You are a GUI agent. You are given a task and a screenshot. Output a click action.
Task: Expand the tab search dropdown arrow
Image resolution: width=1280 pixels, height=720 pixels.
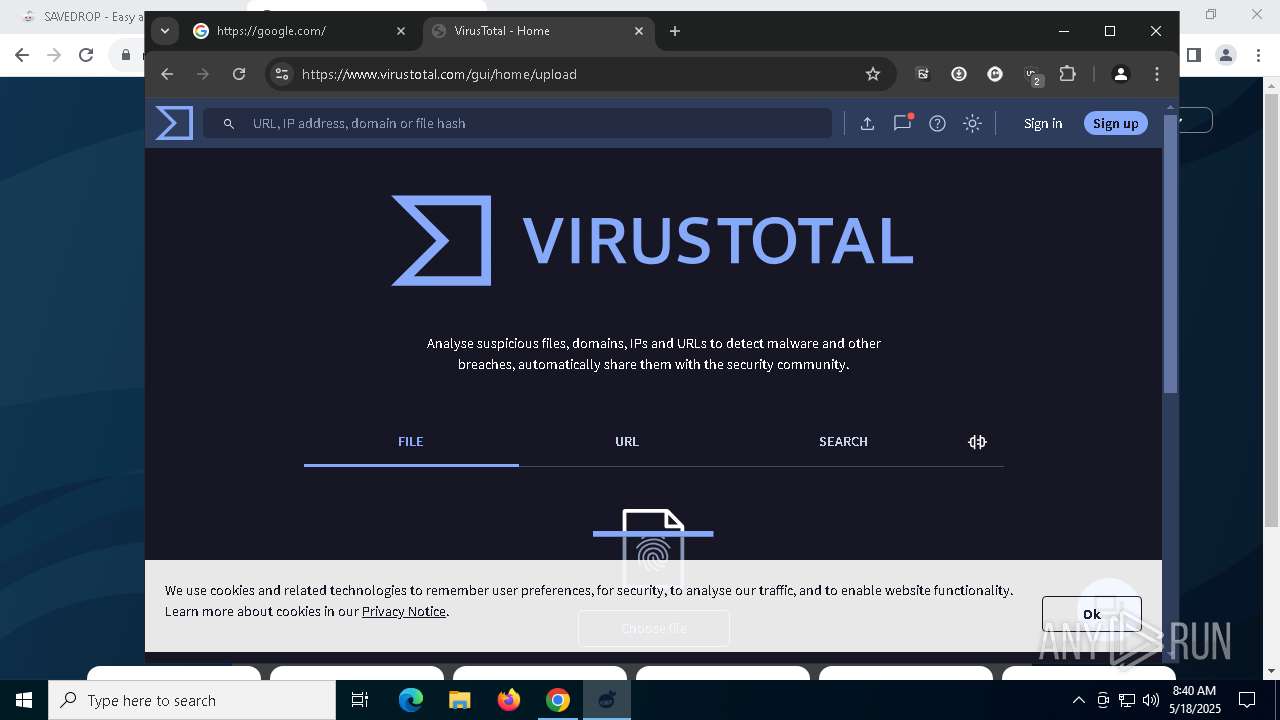165,31
